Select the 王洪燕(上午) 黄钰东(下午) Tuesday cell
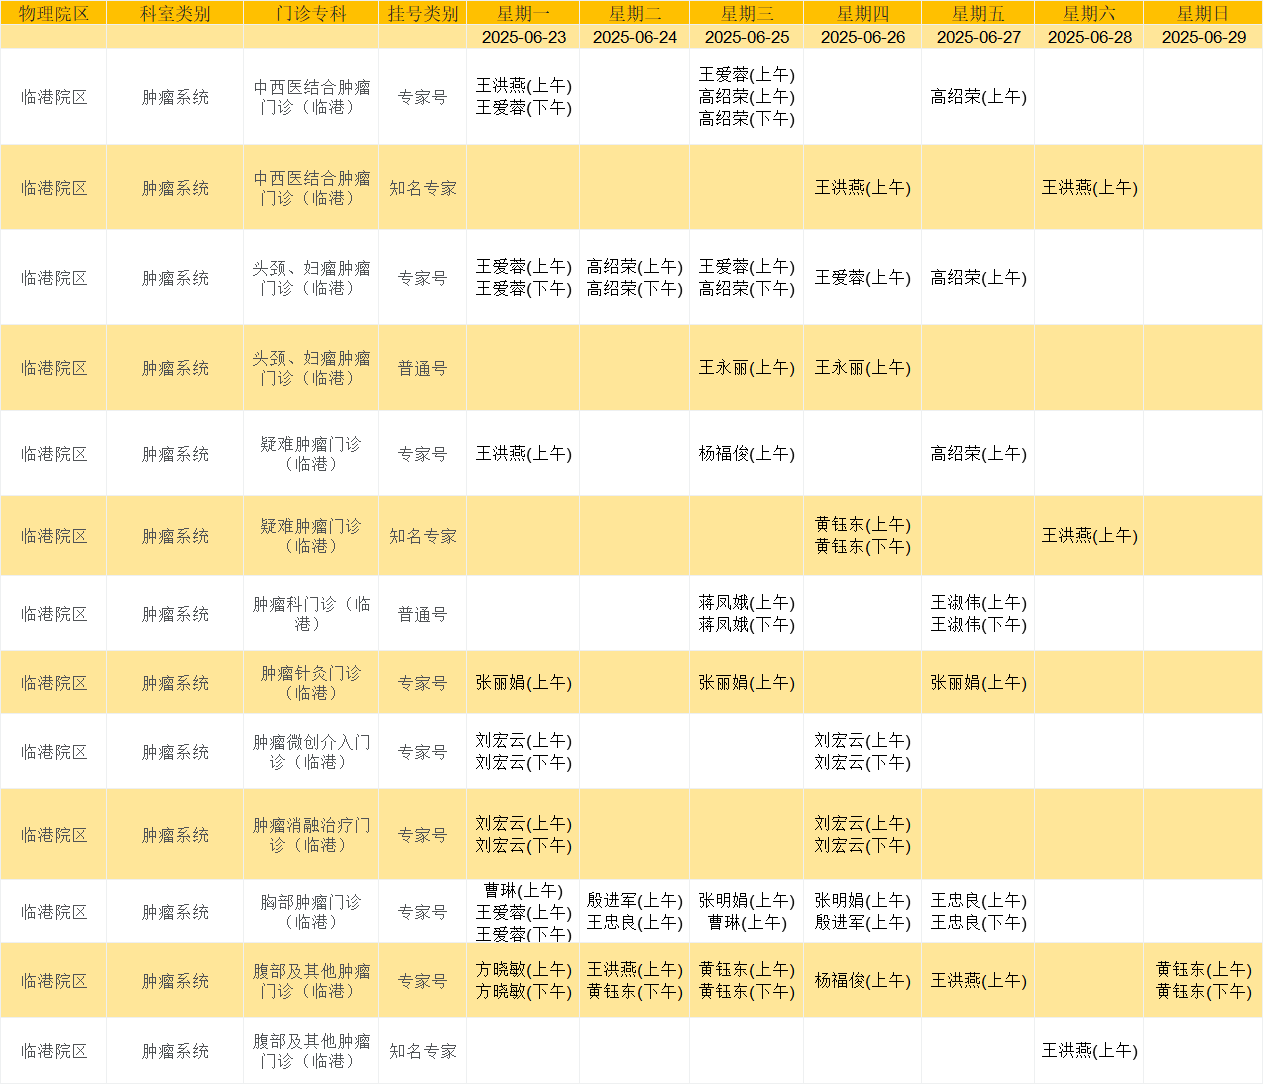 [635, 981]
